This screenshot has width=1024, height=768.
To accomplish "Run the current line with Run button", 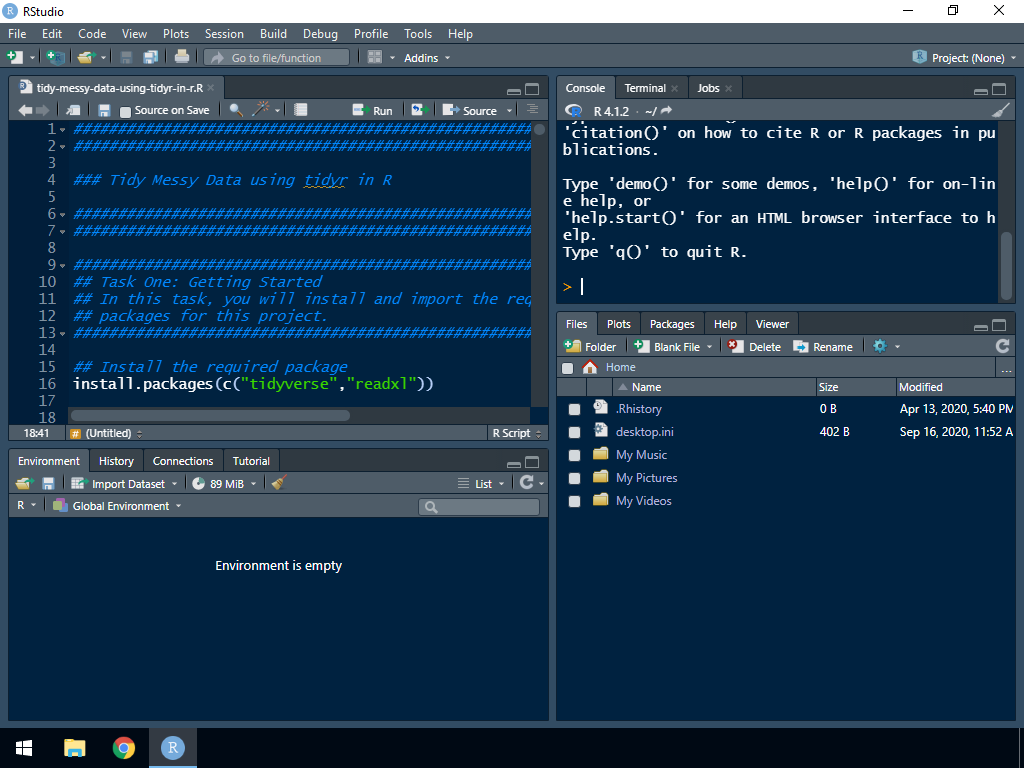I will (x=373, y=110).
